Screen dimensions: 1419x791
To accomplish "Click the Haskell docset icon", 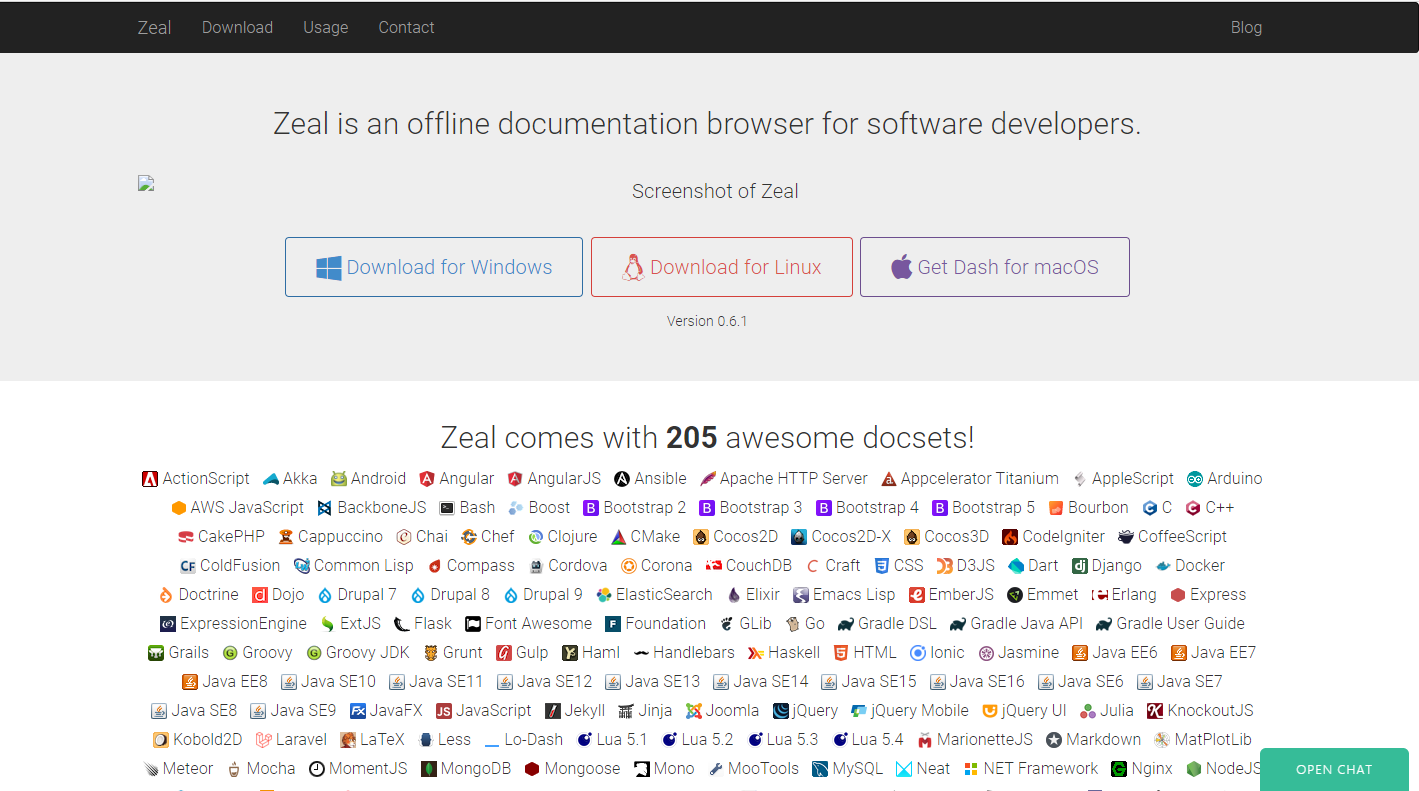I will tap(756, 653).
